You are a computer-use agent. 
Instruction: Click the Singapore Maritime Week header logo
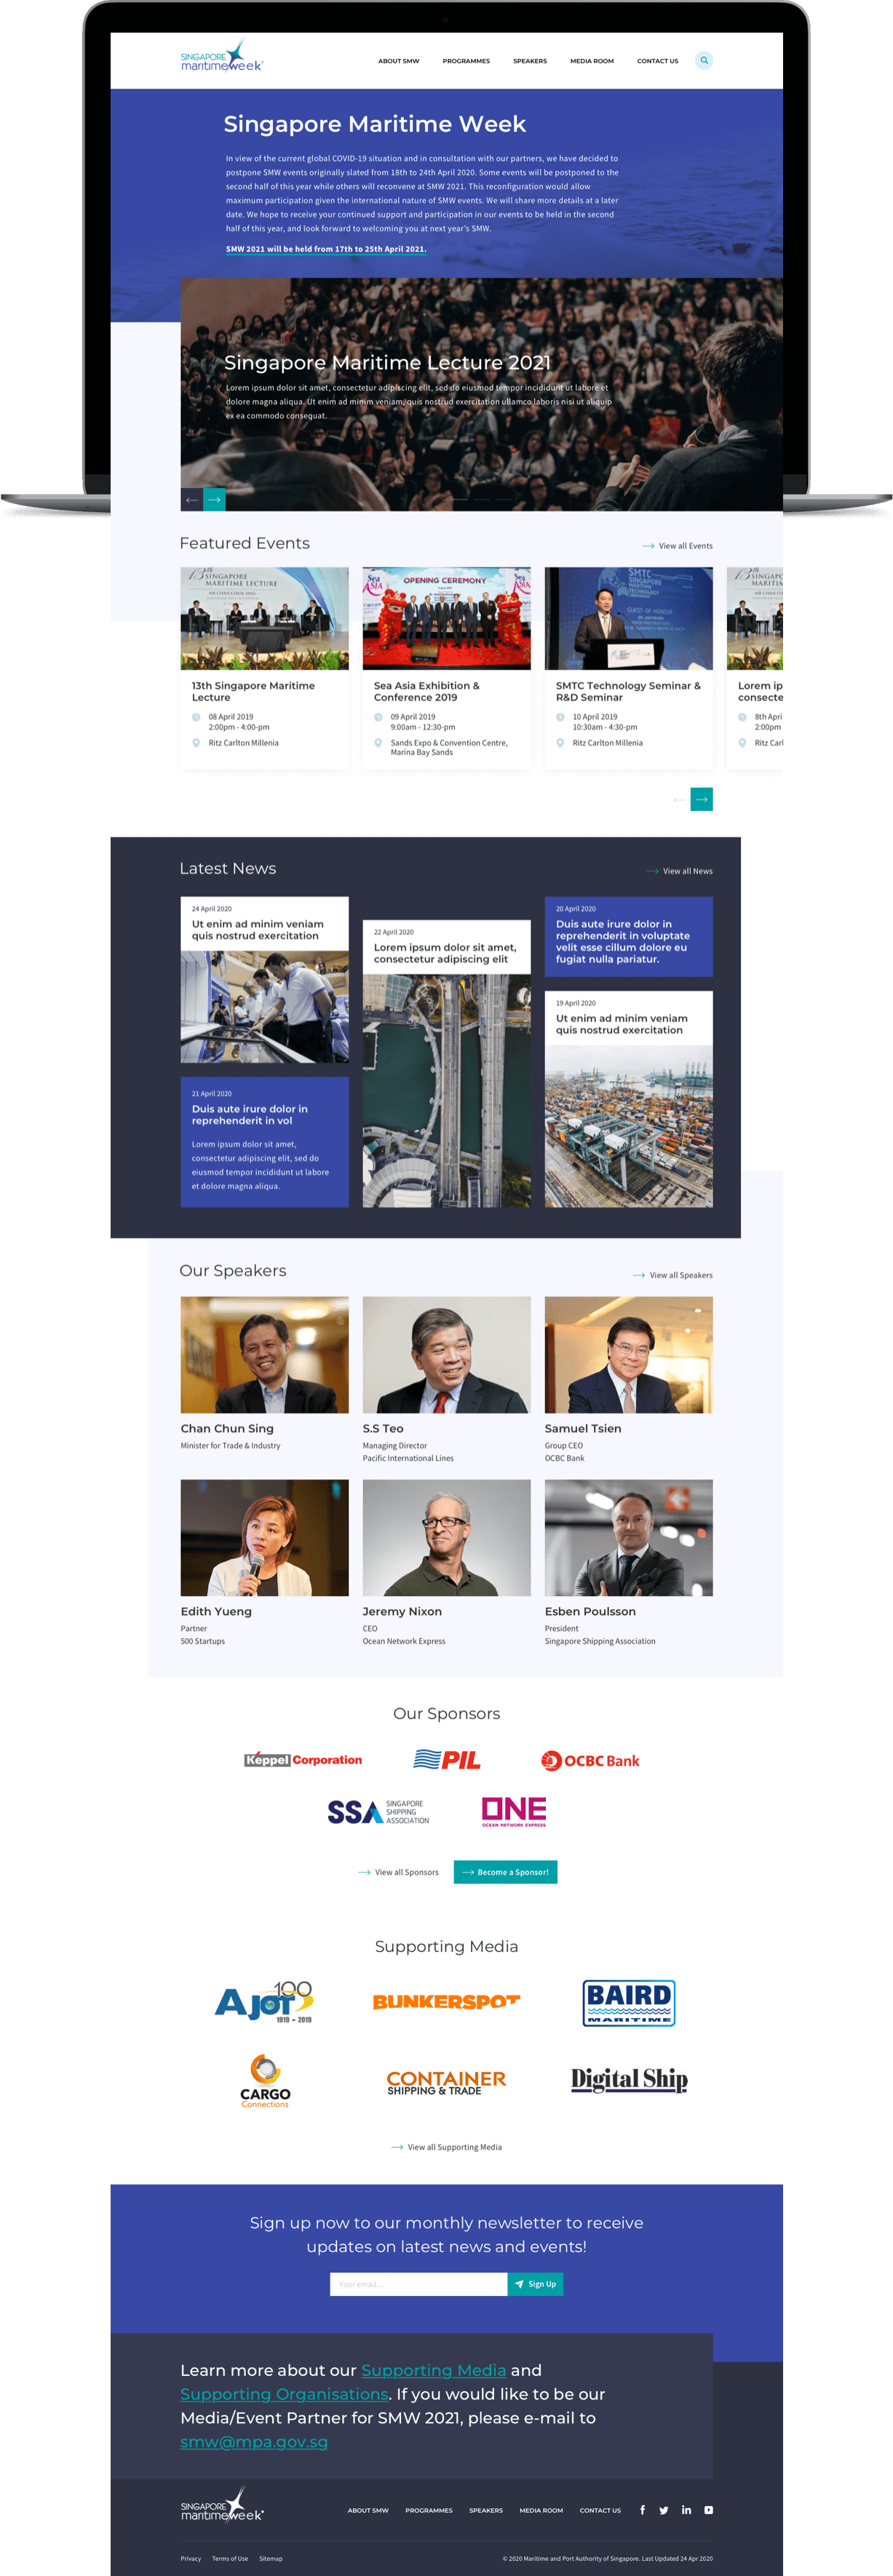pos(222,58)
